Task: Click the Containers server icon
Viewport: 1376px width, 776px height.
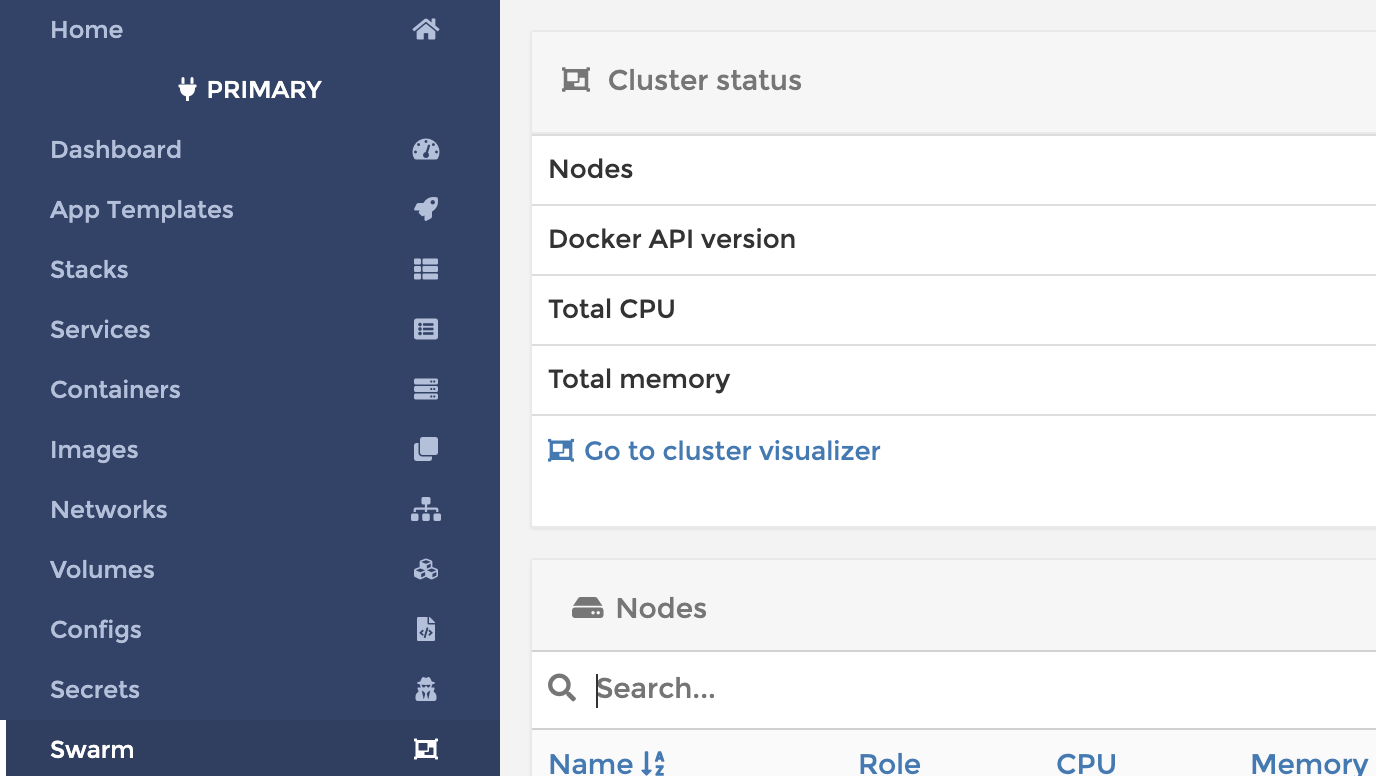Action: pos(426,390)
